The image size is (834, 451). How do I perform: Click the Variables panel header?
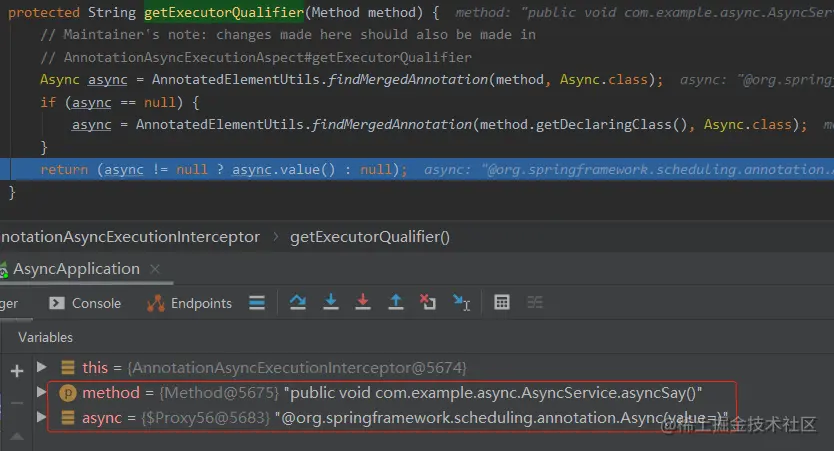coord(45,337)
